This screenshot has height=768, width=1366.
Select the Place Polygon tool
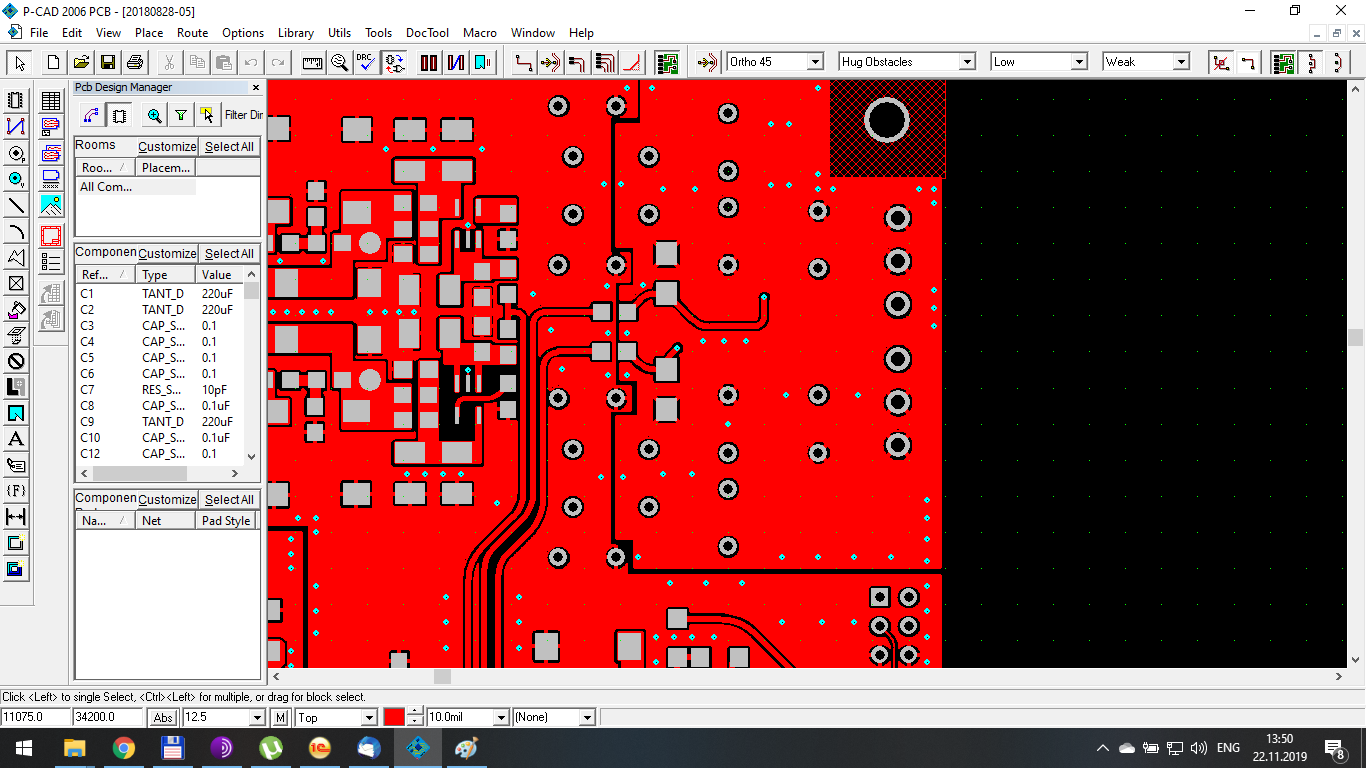16,257
